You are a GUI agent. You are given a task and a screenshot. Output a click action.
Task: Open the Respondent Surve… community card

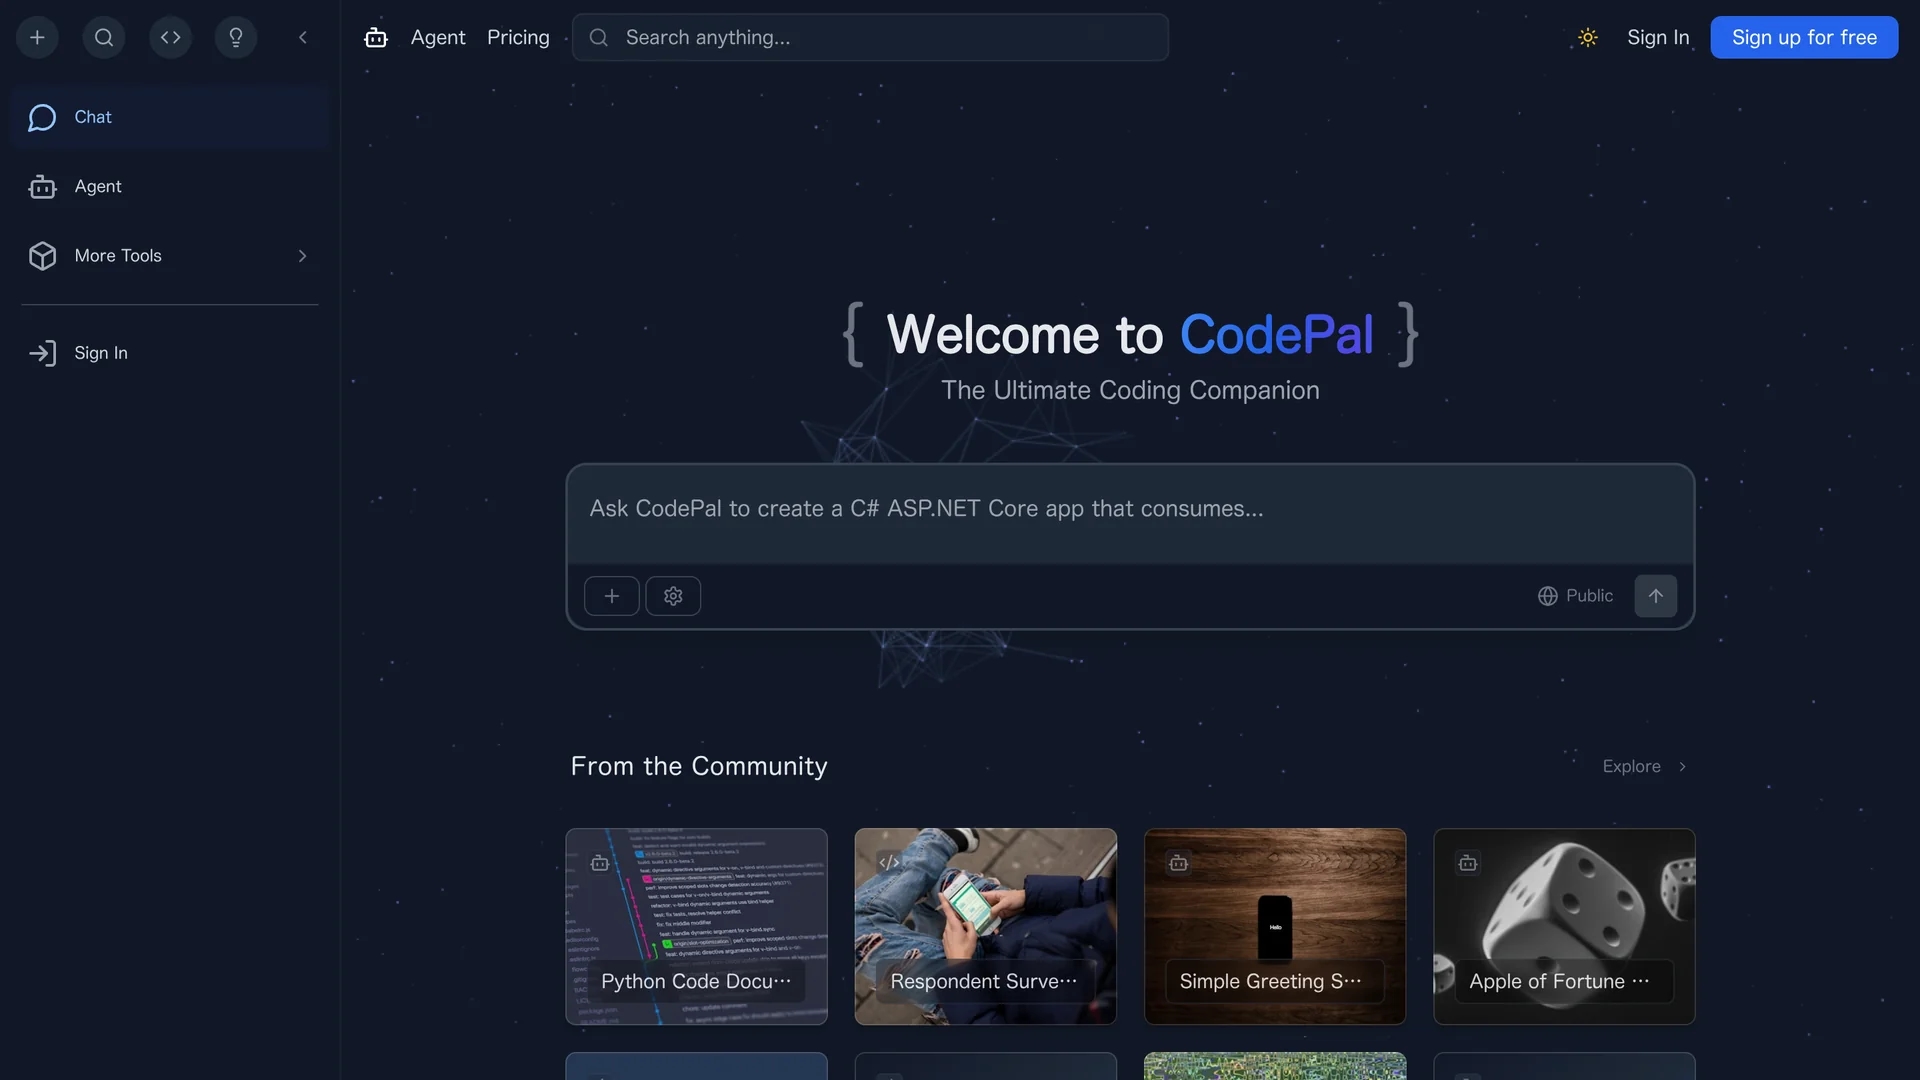tap(986, 927)
